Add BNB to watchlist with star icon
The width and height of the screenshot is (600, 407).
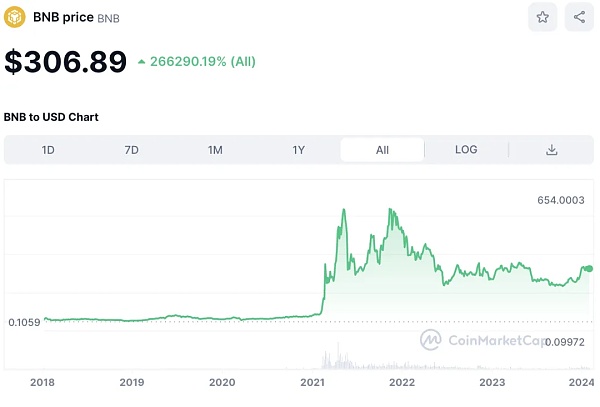(x=542, y=17)
